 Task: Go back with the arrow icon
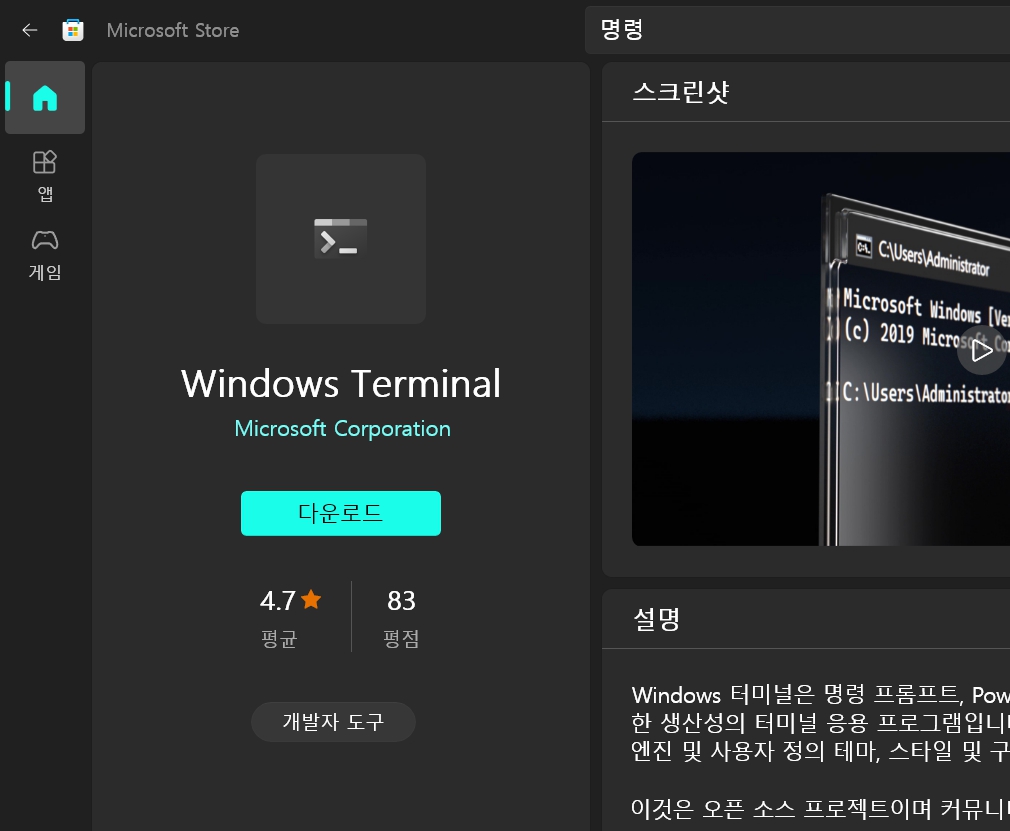(x=30, y=30)
